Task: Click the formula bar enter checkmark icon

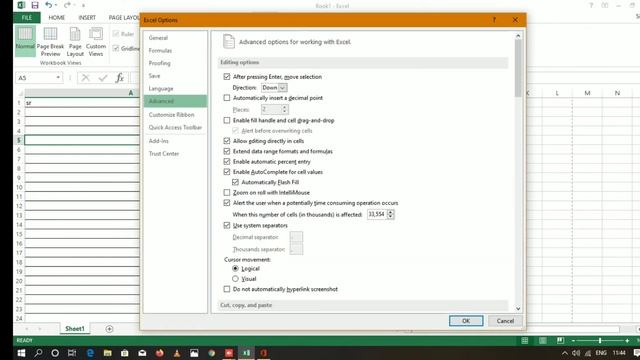Action: [x=102, y=78]
